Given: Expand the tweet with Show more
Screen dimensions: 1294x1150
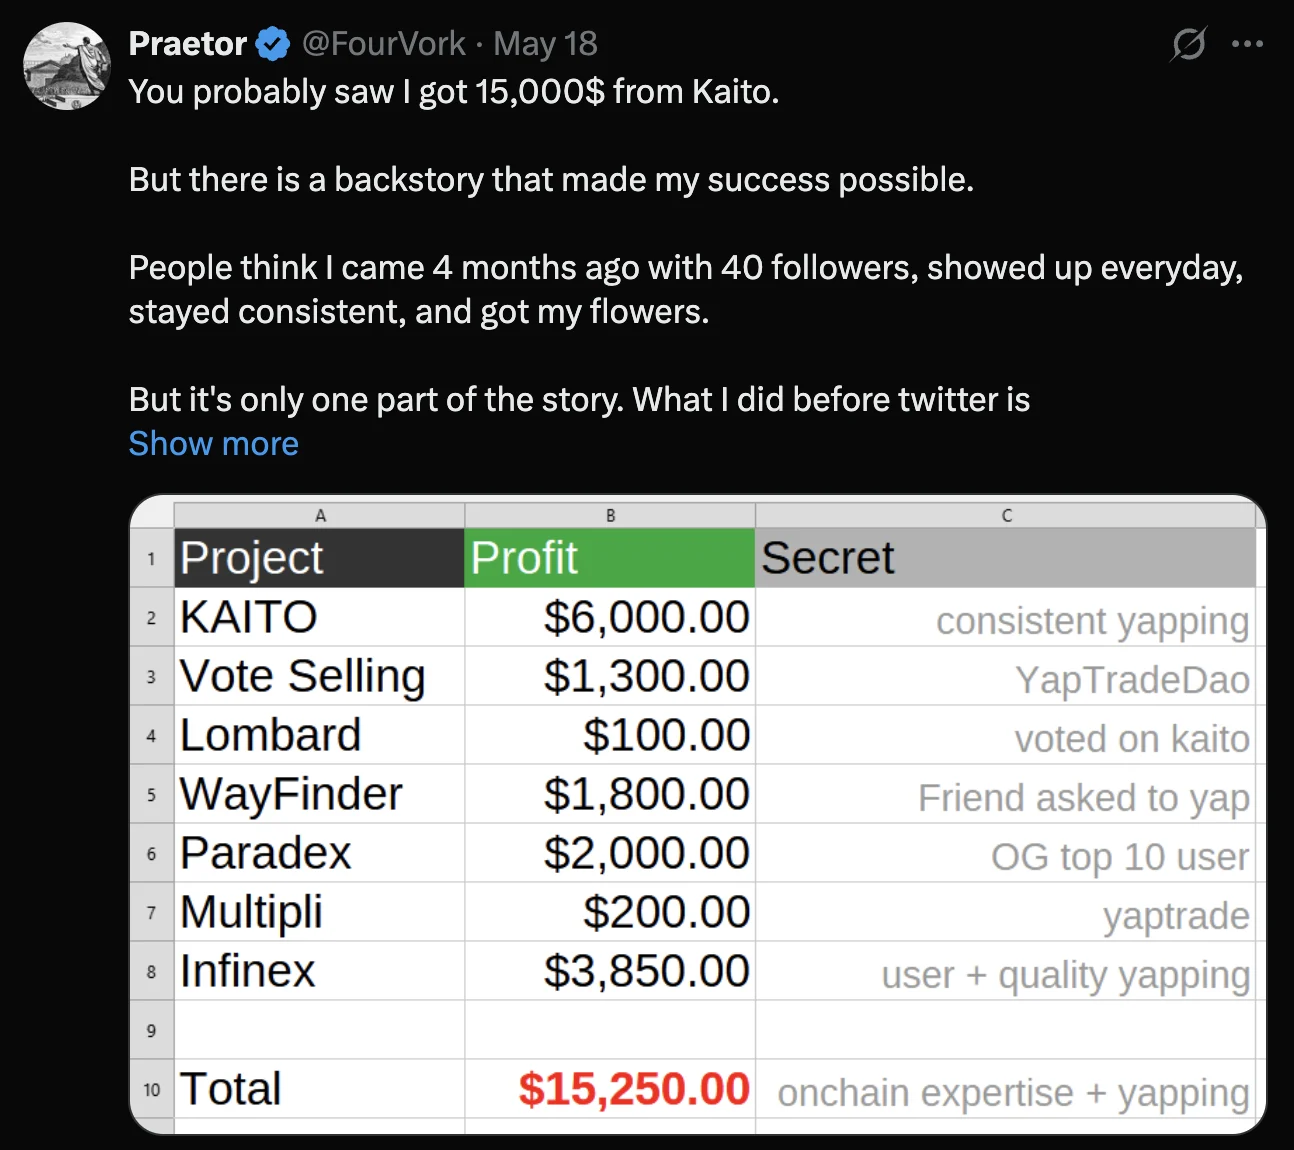Looking at the screenshot, I should pyautogui.click(x=214, y=443).
